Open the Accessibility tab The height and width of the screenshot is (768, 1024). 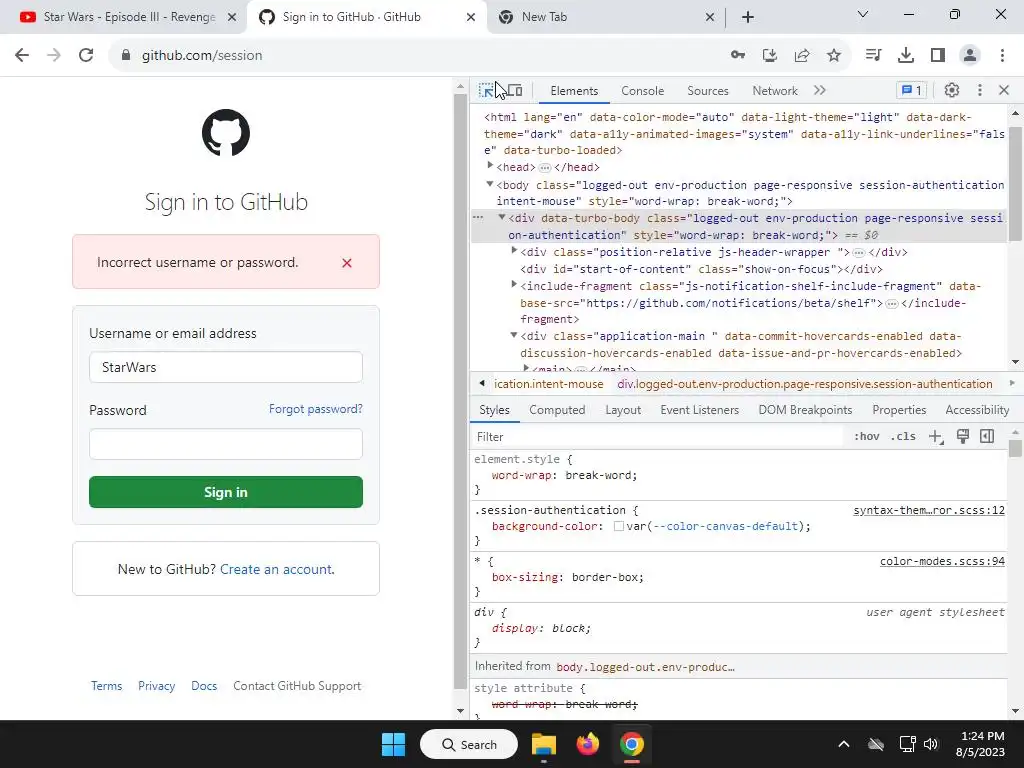[977, 410]
